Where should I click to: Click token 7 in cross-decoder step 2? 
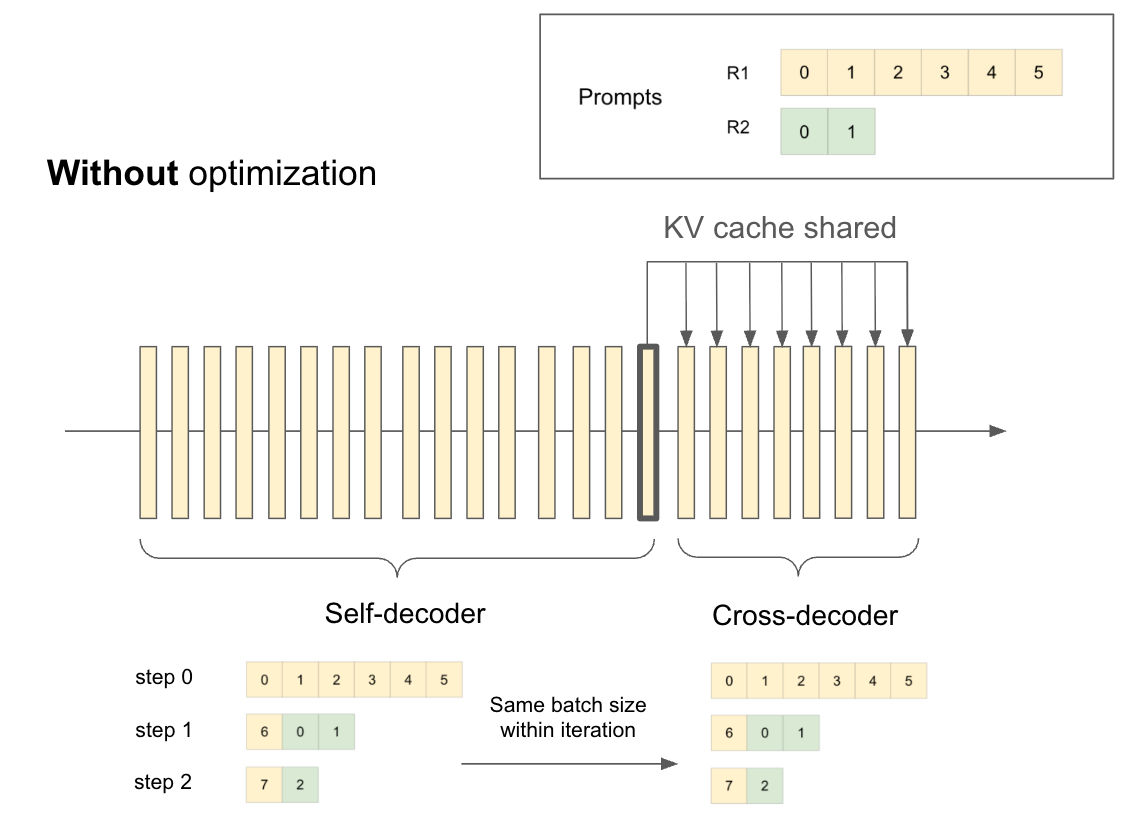[x=729, y=786]
